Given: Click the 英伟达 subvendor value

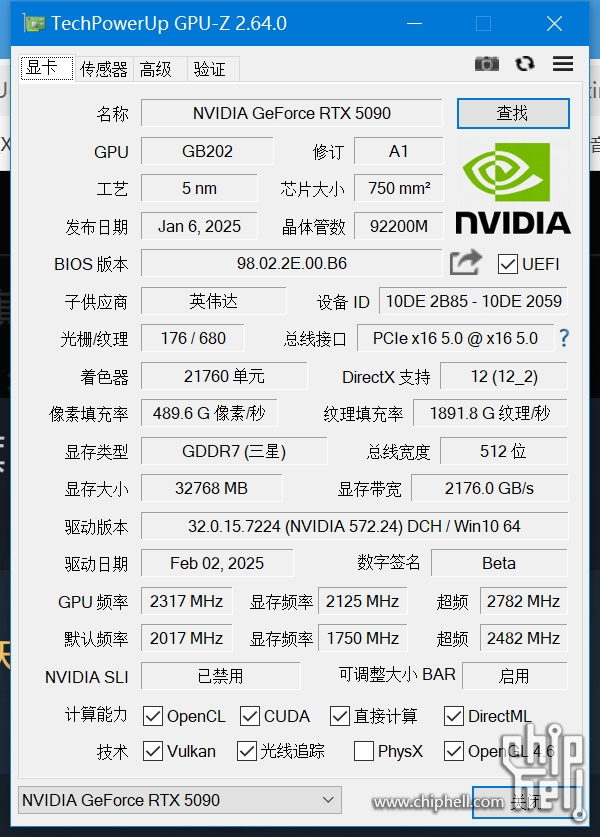Looking at the screenshot, I should (214, 301).
